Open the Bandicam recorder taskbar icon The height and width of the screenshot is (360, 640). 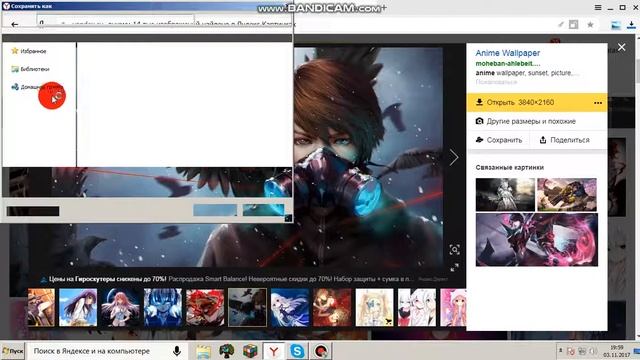pyautogui.click(x=321, y=351)
